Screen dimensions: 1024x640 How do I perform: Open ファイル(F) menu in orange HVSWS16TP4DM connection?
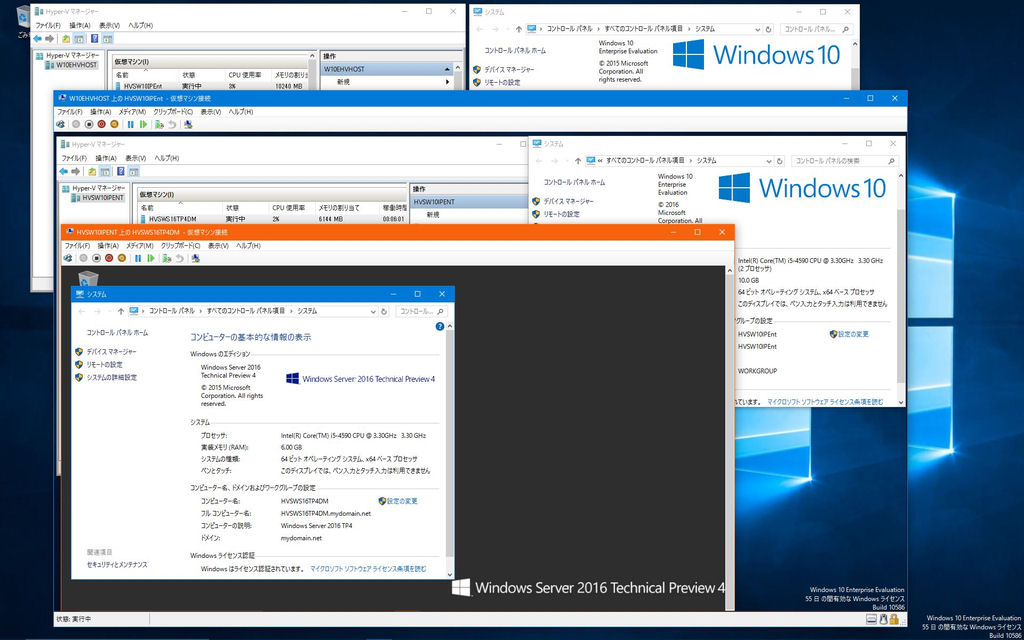click(77, 246)
